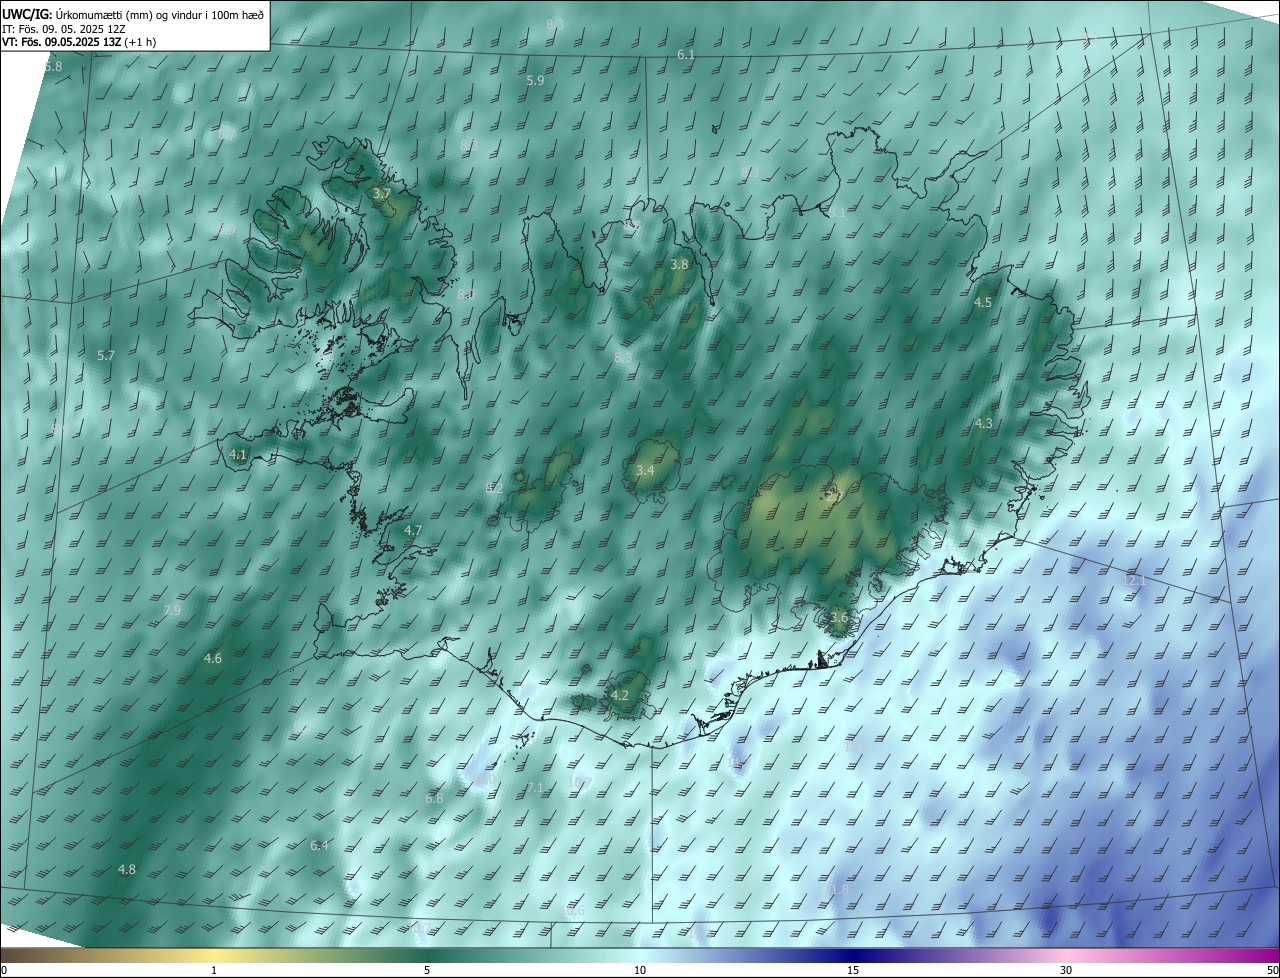Click the 30 tick label on color scale
Image resolution: width=1280 pixels, height=978 pixels.
tap(1066, 971)
